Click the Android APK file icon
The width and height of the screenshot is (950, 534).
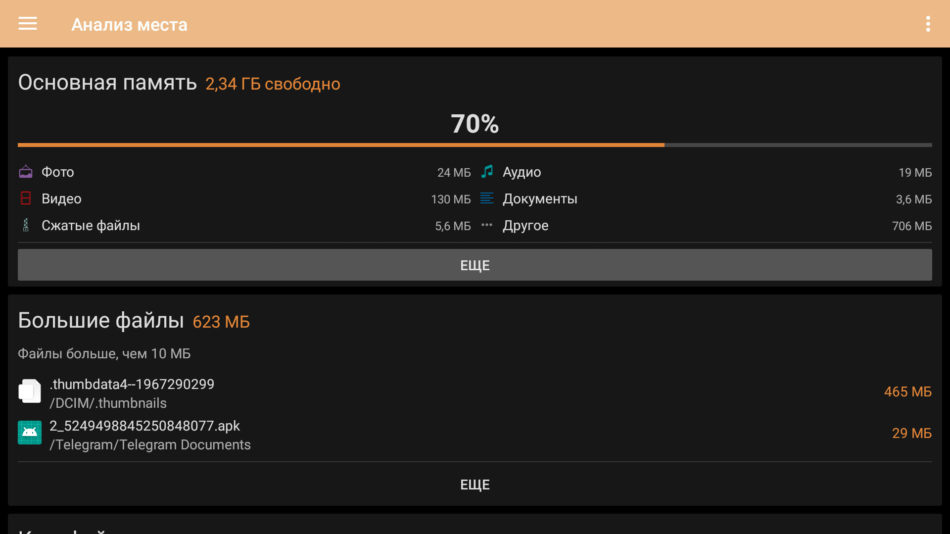(29, 433)
